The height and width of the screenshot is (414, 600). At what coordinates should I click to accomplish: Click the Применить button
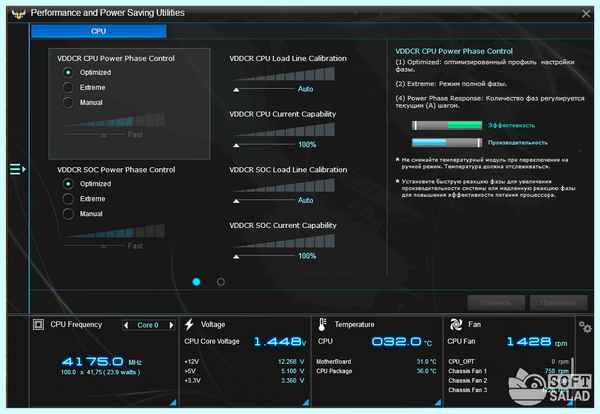558,303
